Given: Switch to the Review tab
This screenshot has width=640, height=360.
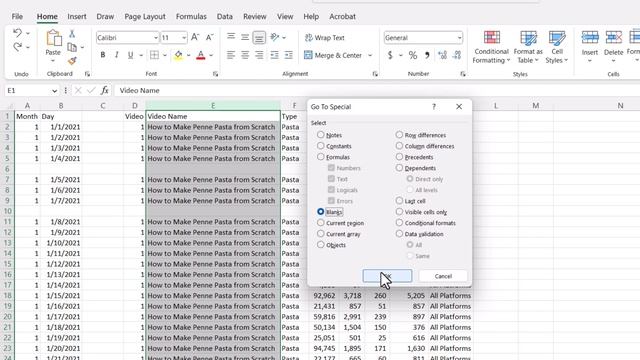Looking at the screenshot, I should click(x=255, y=16).
